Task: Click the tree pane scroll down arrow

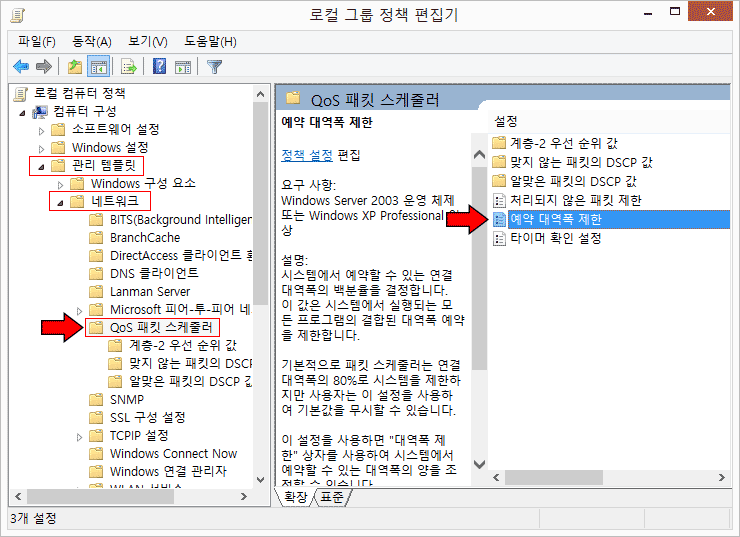Action: point(260,480)
